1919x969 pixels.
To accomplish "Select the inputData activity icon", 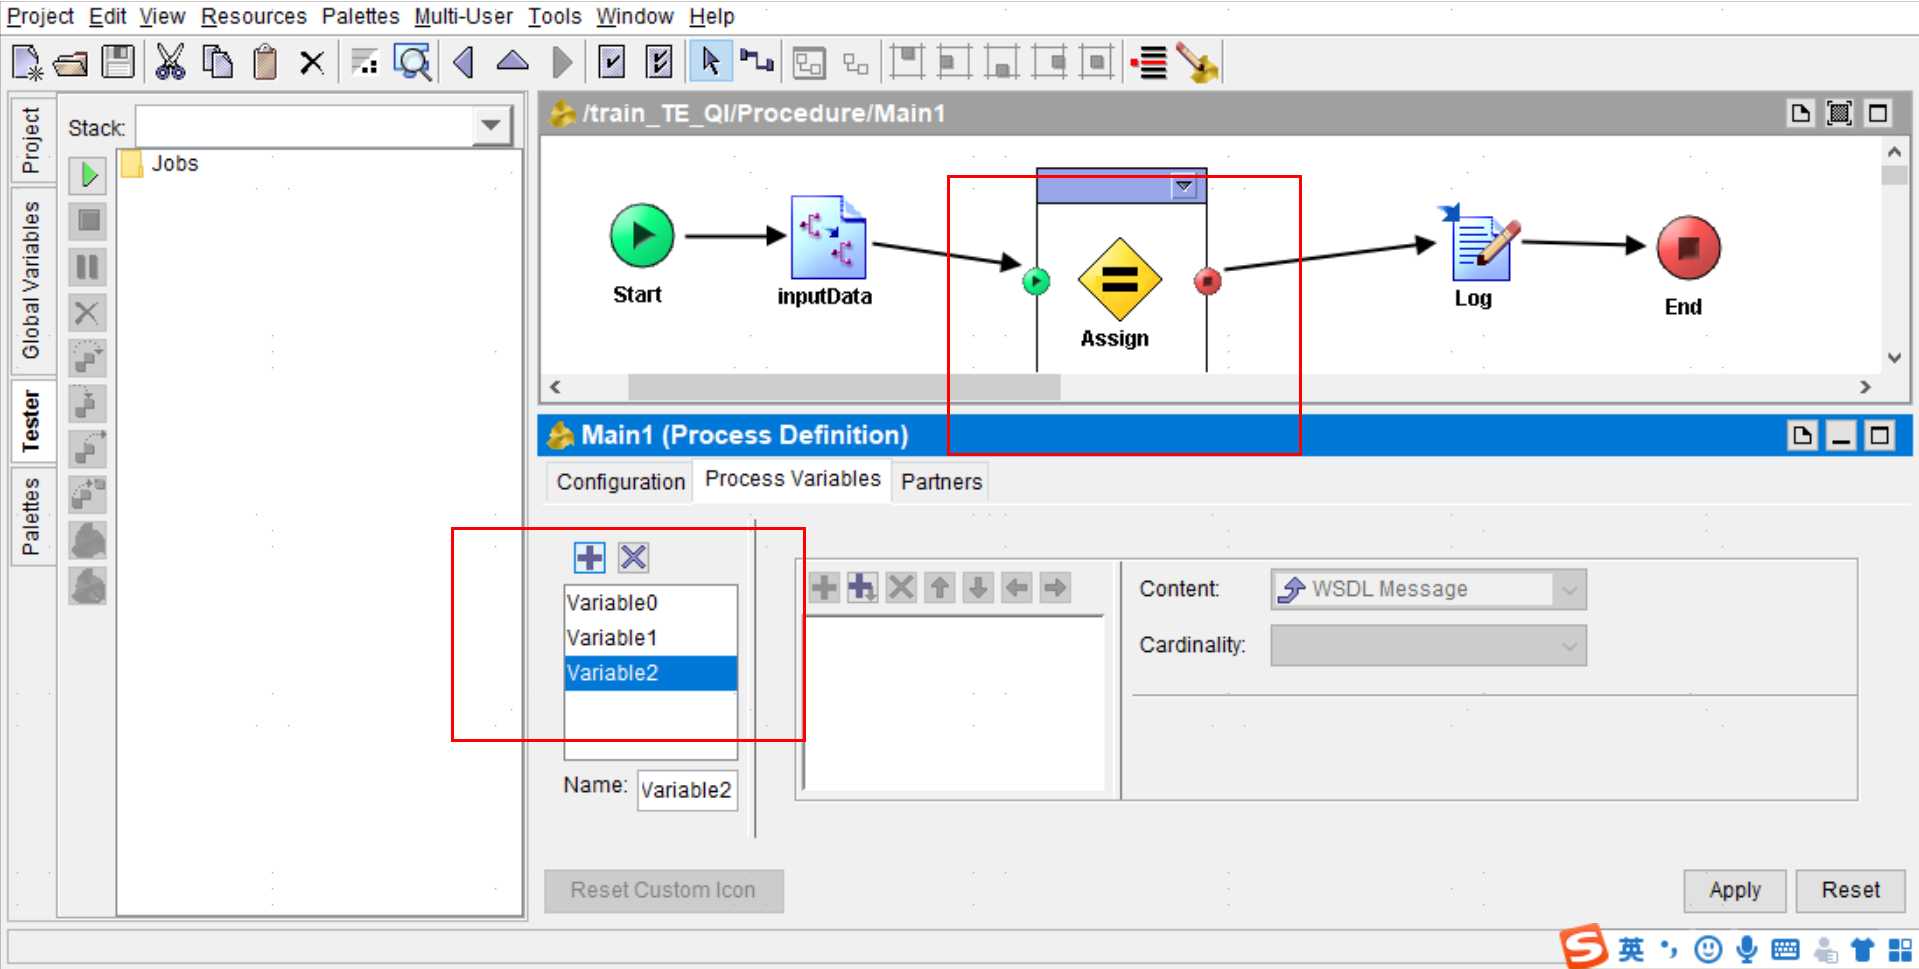I will (828, 238).
